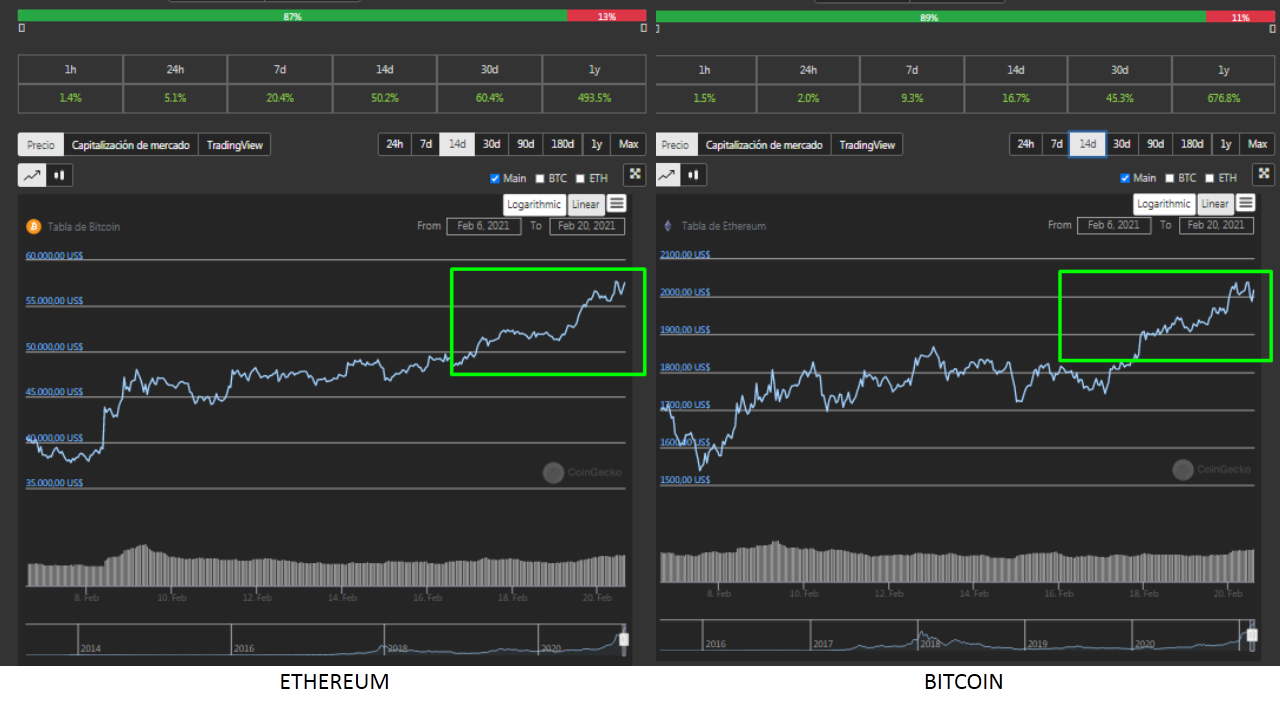Click the 60.4% thirty-day change value
This screenshot has height=720, width=1280.
[490, 98]
